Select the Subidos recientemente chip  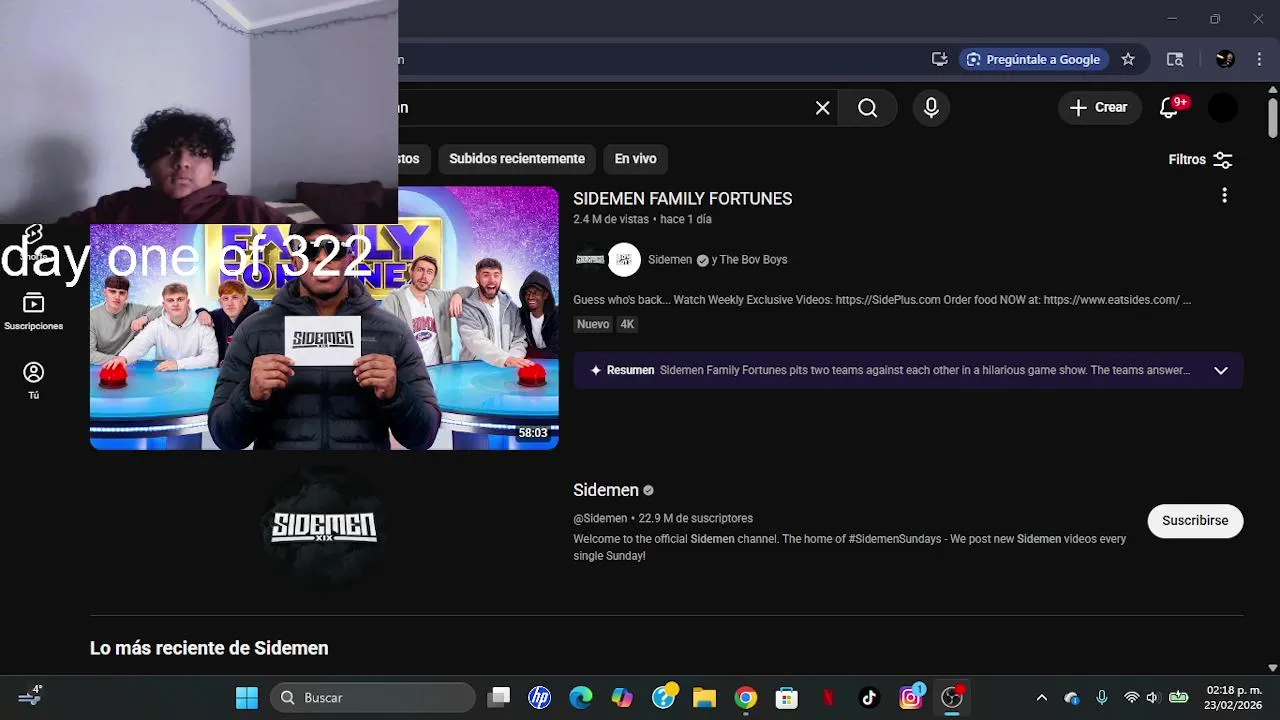click(517, 159)
